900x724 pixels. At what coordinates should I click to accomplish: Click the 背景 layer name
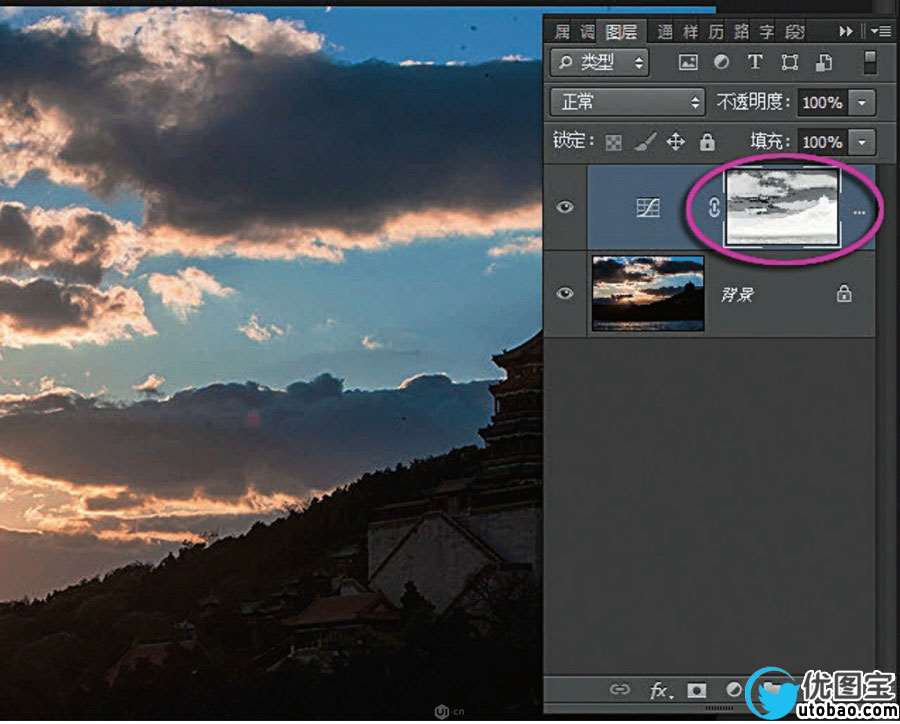coord(737,295)
